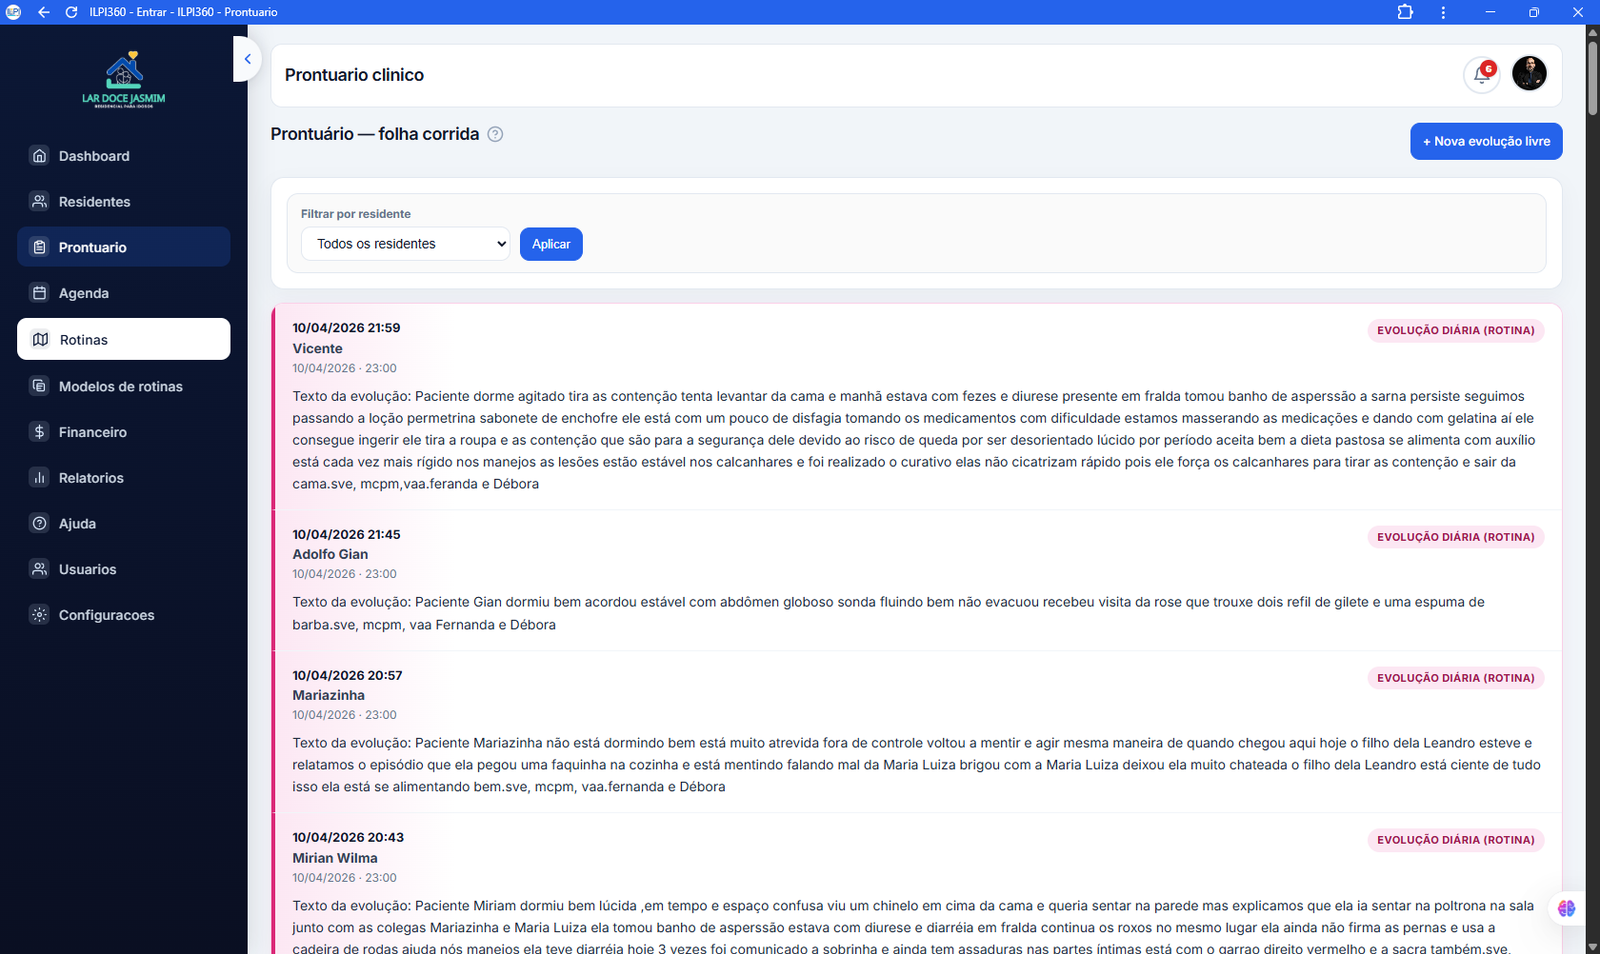Click the Modelos de rotinas icon
Screen dimensions: 1600x954
point(39,386)
